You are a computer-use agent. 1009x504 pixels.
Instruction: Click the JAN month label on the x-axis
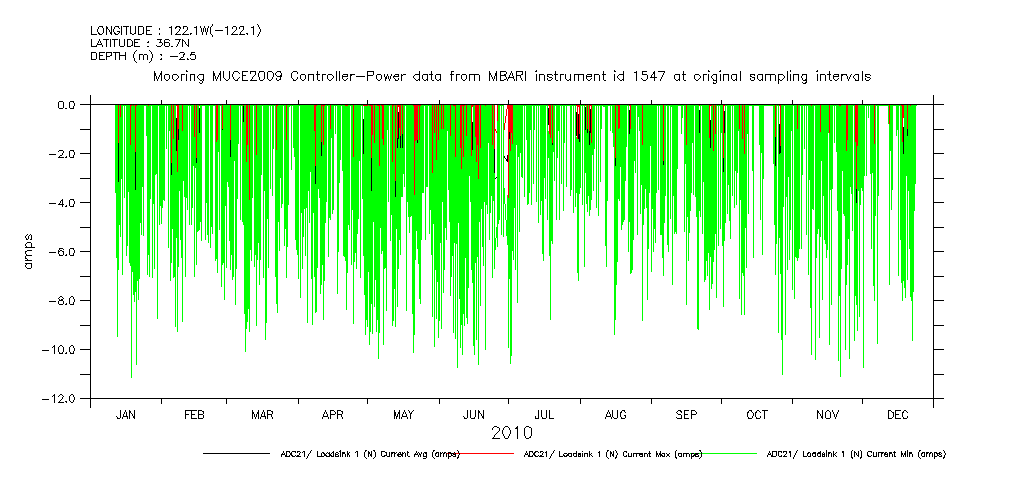(x=125, y=415)
